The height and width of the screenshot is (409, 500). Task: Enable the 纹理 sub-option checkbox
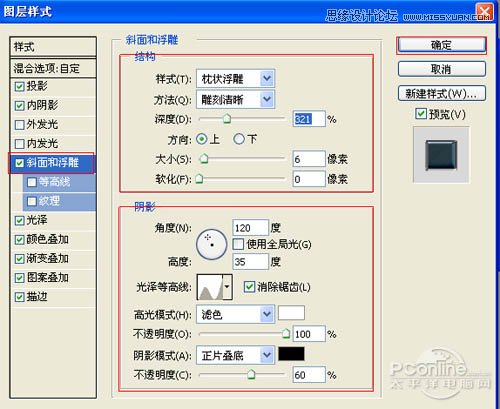click(x=32, y=201)
